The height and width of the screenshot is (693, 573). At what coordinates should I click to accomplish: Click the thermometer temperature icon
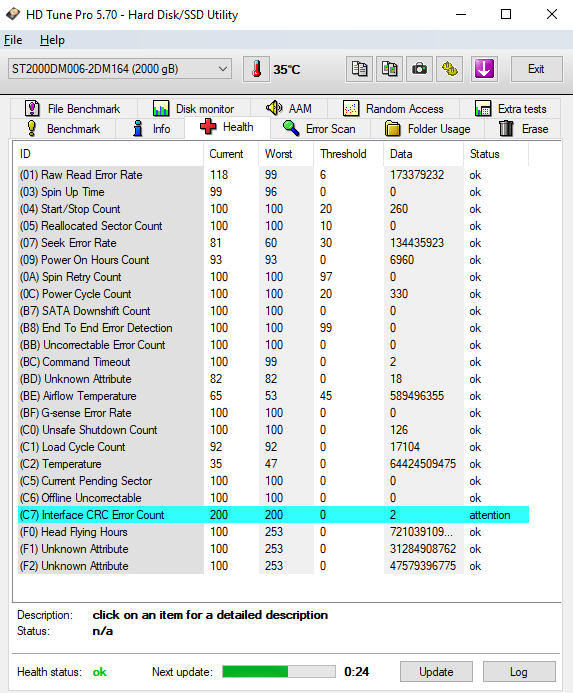click(x=256, y=69)
